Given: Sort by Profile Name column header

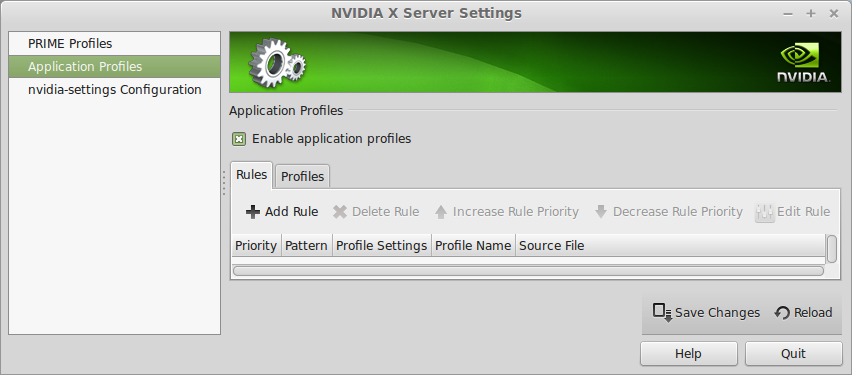Looking at the screenshot, I should [x=473, y=246].
